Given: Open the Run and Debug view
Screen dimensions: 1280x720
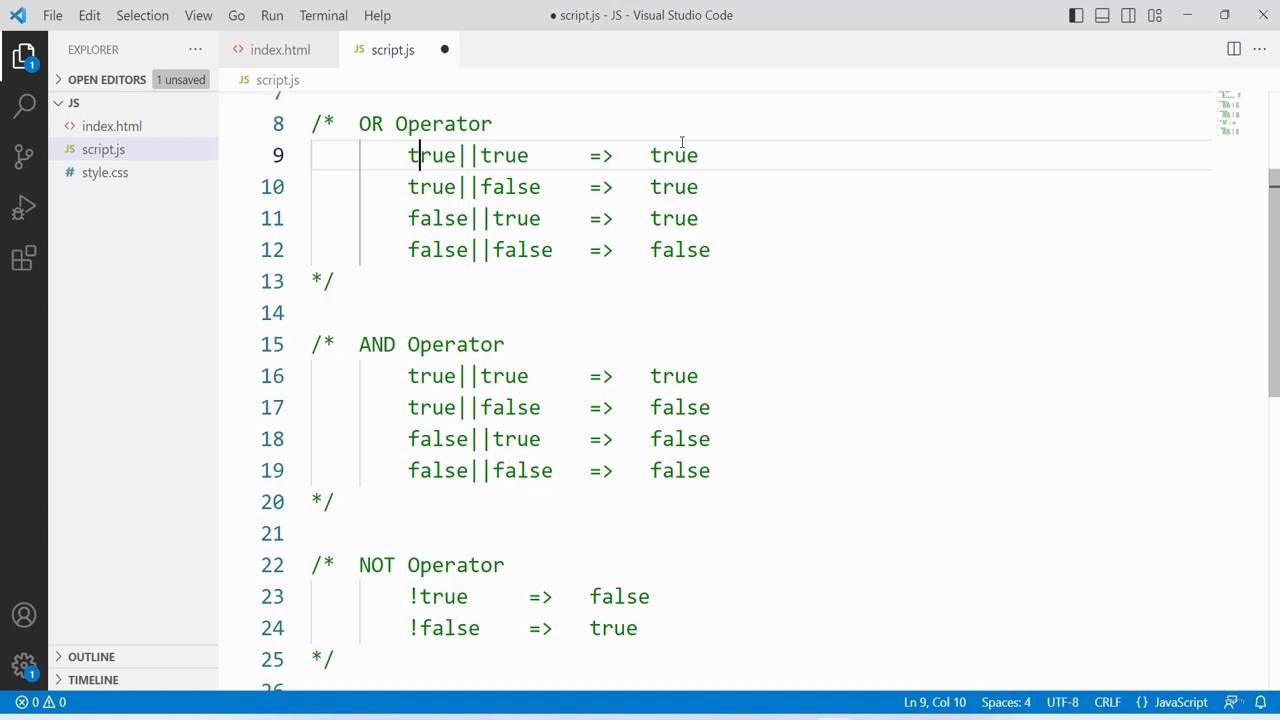Looking at the screenshot, I should pyautogui.click(x=24, y=208).
